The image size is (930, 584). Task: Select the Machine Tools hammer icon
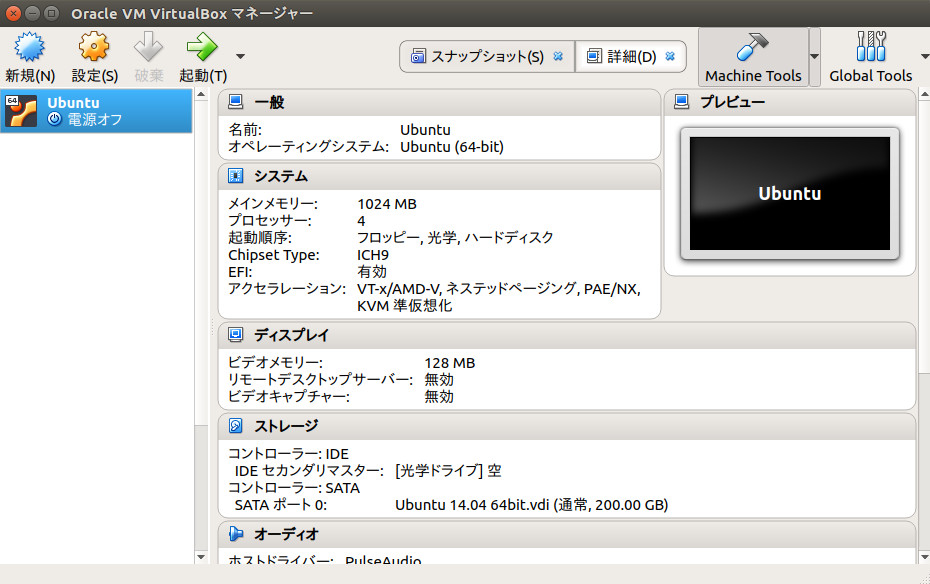[x=754, y=48]
